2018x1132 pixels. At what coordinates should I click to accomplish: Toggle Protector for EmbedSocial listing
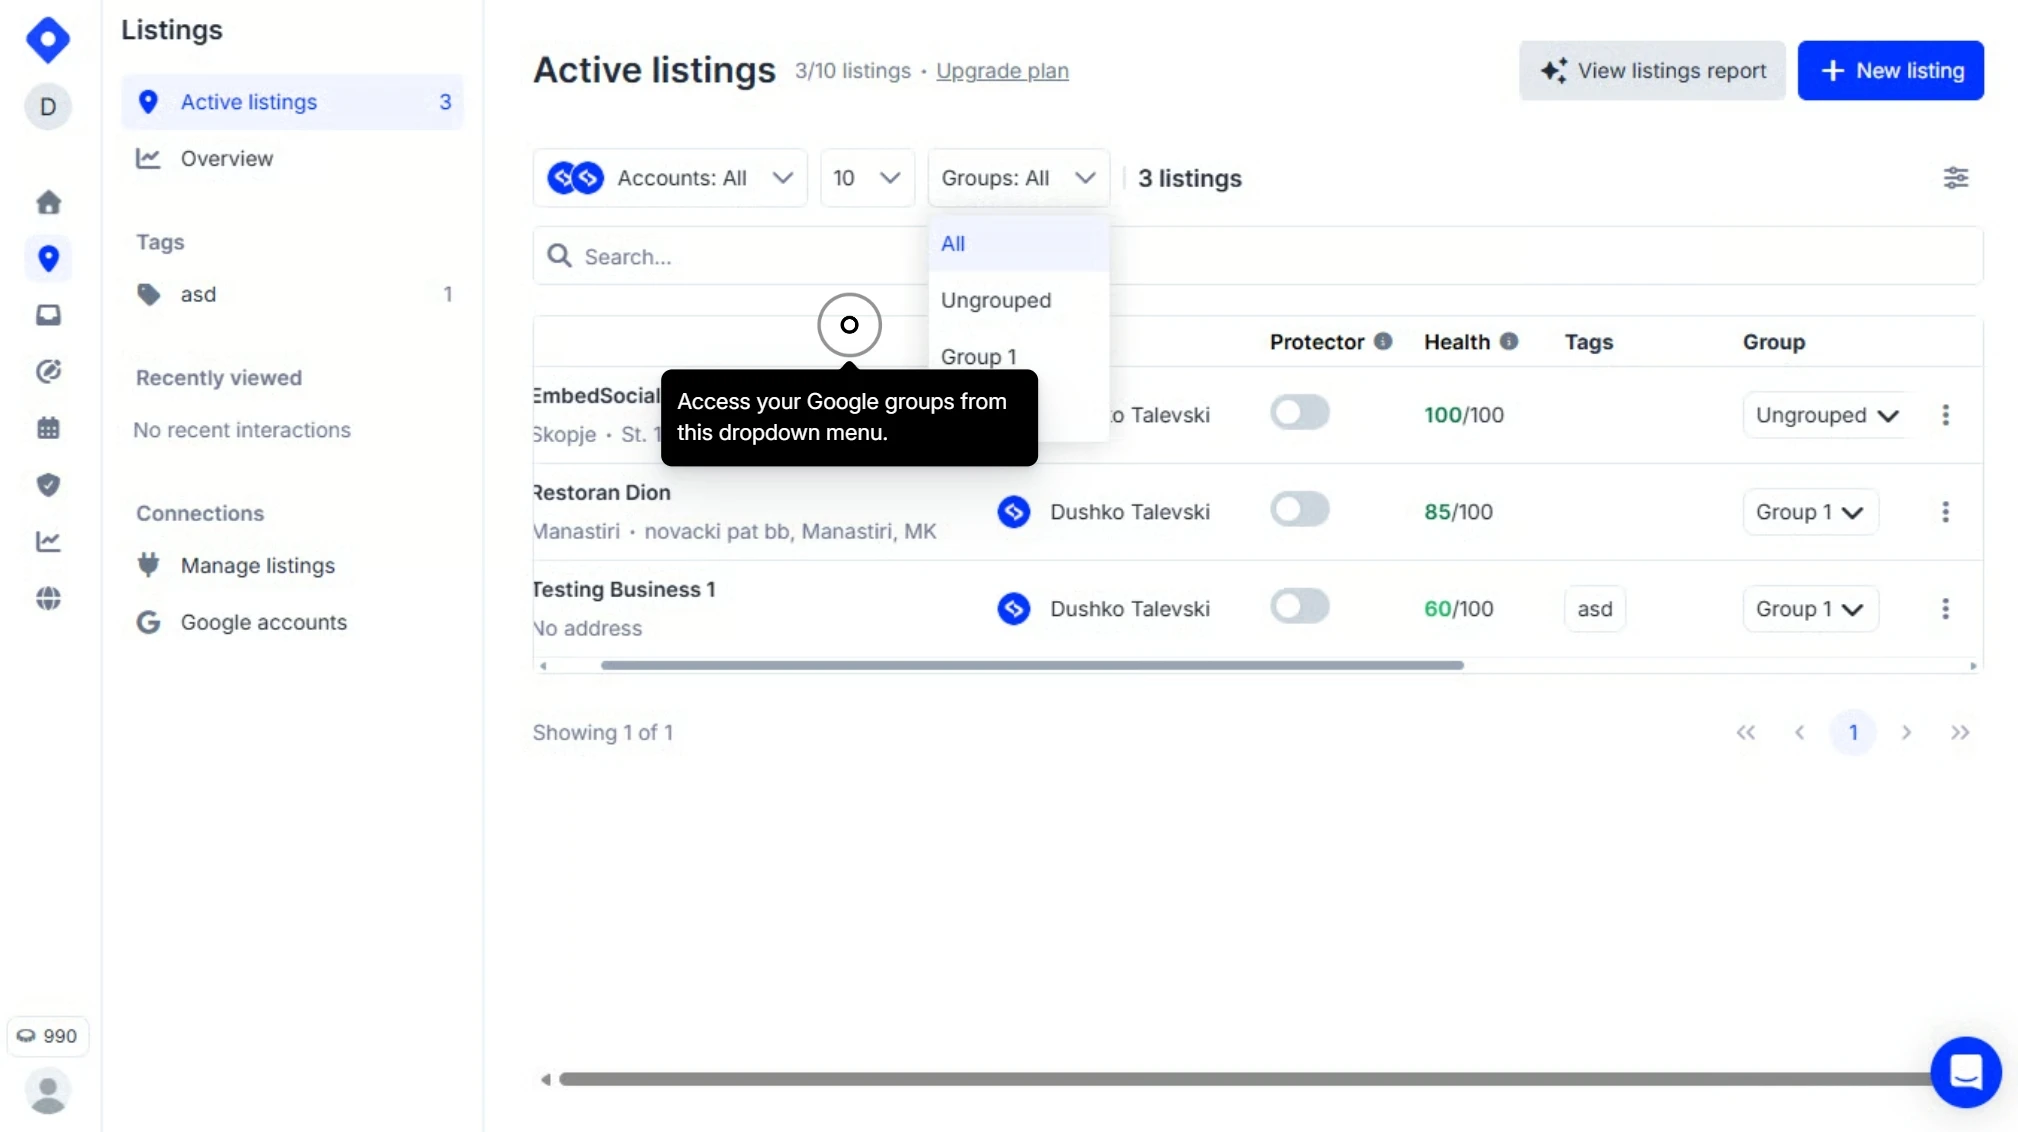tap(1299, 412)
